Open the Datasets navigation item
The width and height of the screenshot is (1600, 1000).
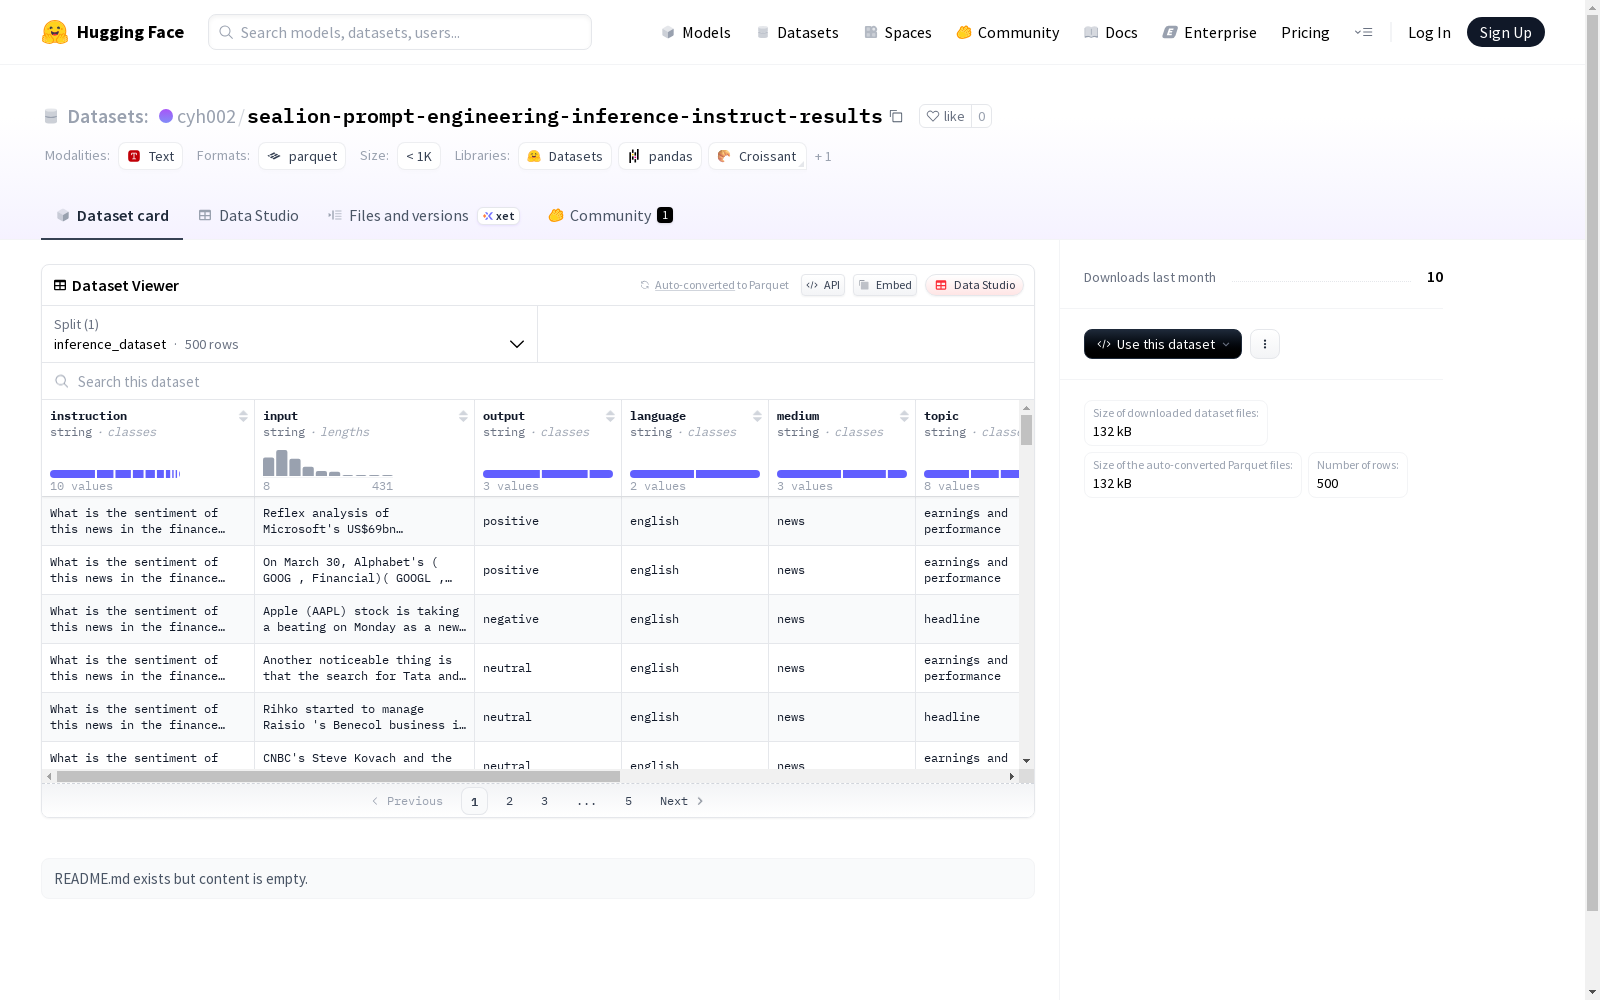[797, 32]
